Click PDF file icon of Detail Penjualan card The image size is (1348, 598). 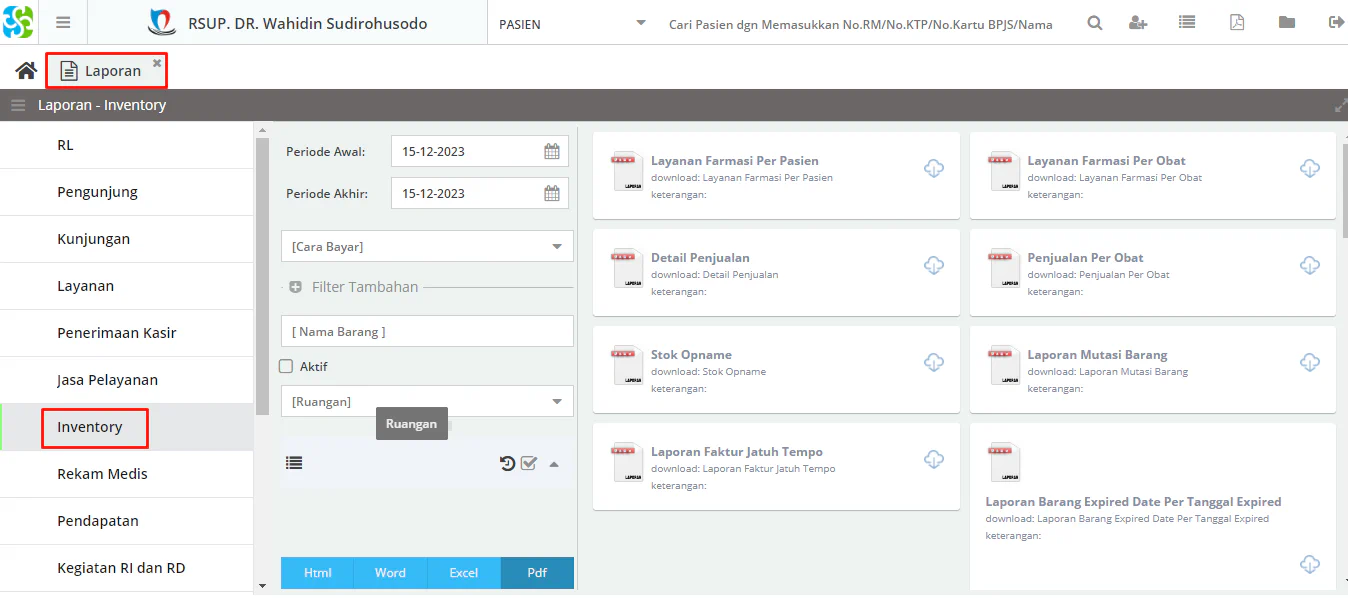coord(628,268)
